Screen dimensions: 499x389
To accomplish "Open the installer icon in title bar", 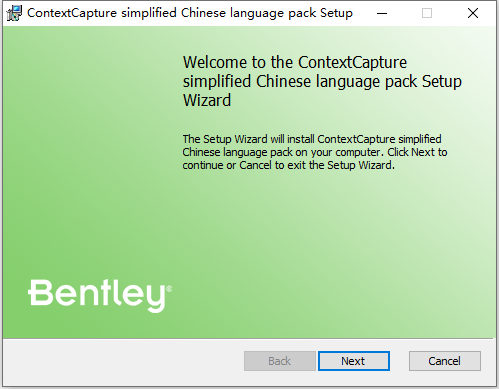I will pyautogui.click(x=14, y=13).
